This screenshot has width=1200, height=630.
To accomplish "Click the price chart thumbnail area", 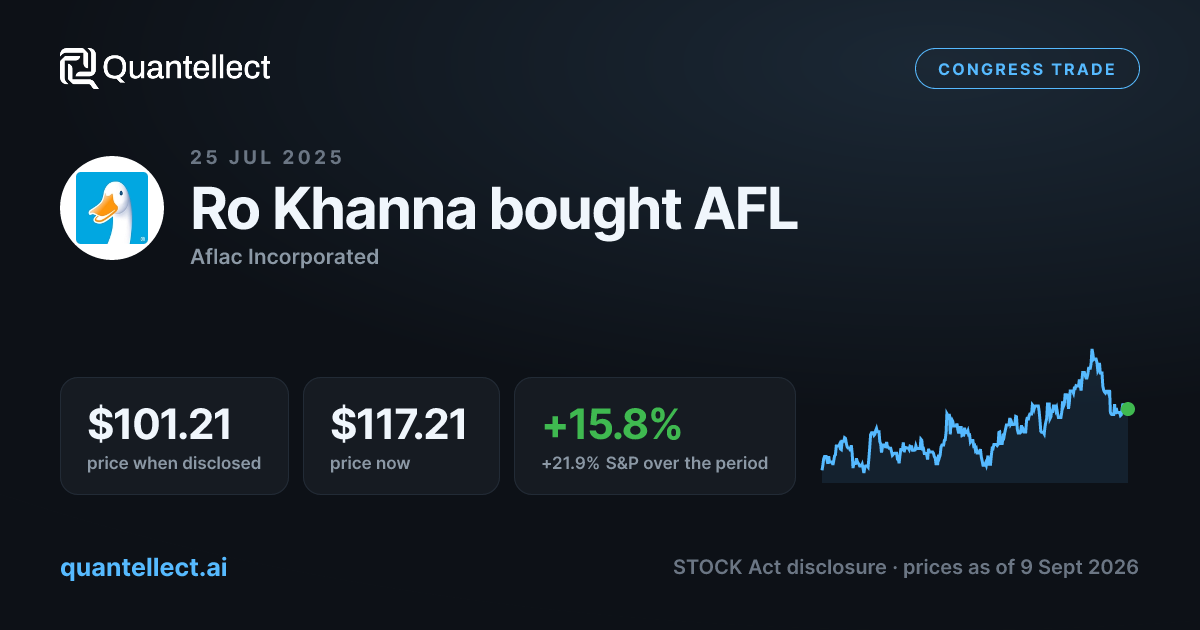I will coord(975,416).
